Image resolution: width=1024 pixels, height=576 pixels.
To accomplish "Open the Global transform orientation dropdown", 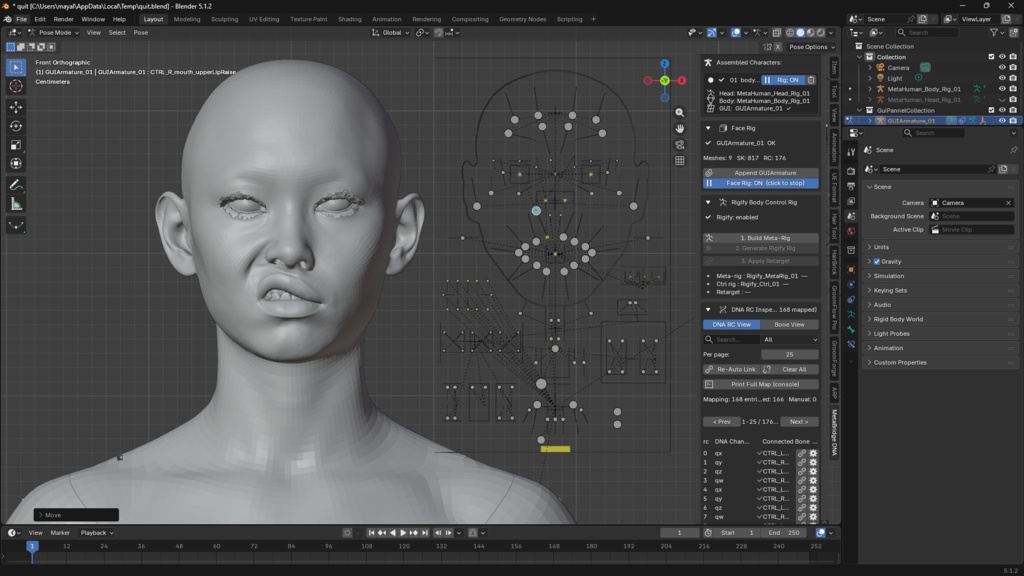I will coord(391,33).
